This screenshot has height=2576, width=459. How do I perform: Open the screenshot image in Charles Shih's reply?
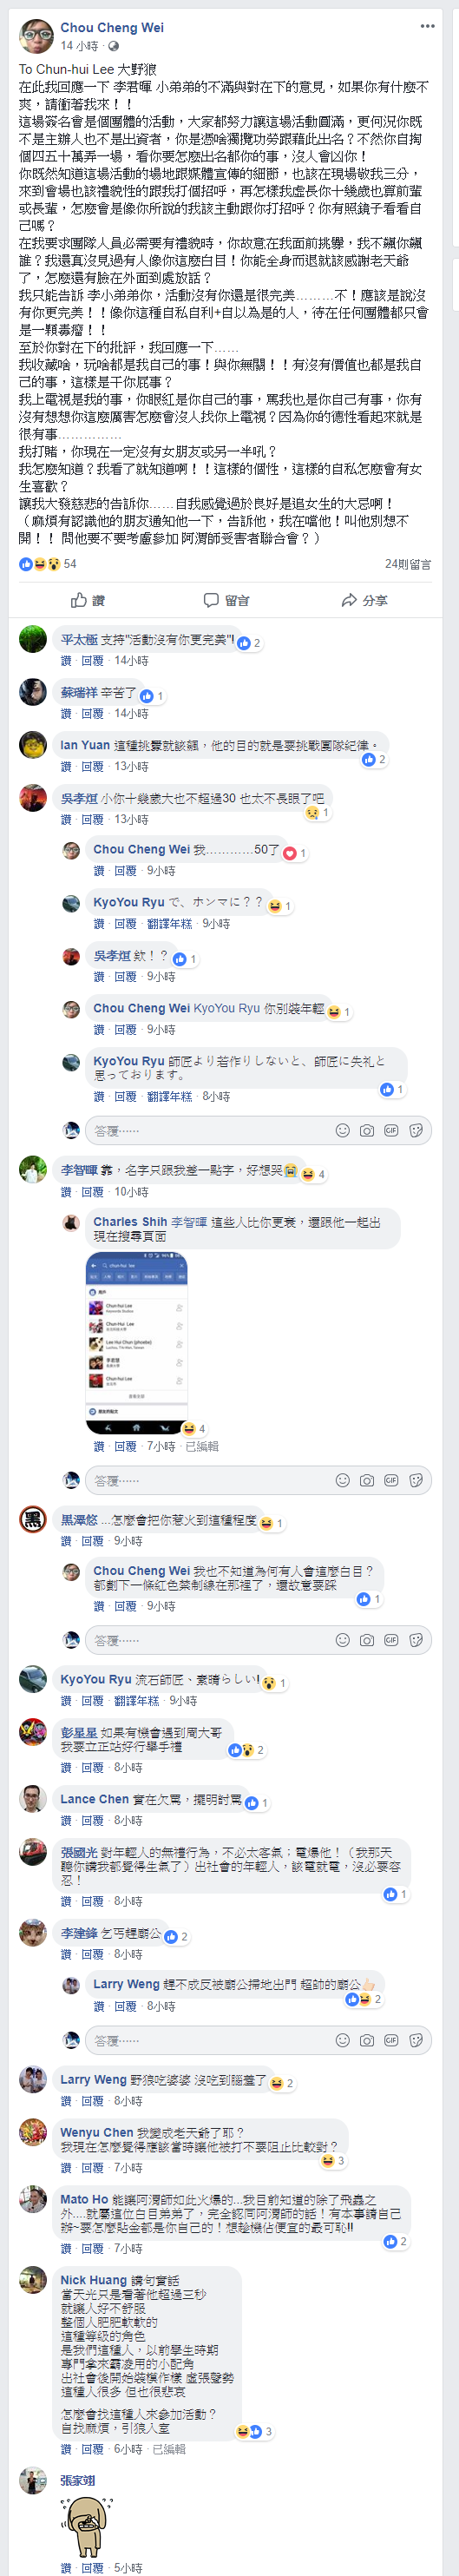136,1342
